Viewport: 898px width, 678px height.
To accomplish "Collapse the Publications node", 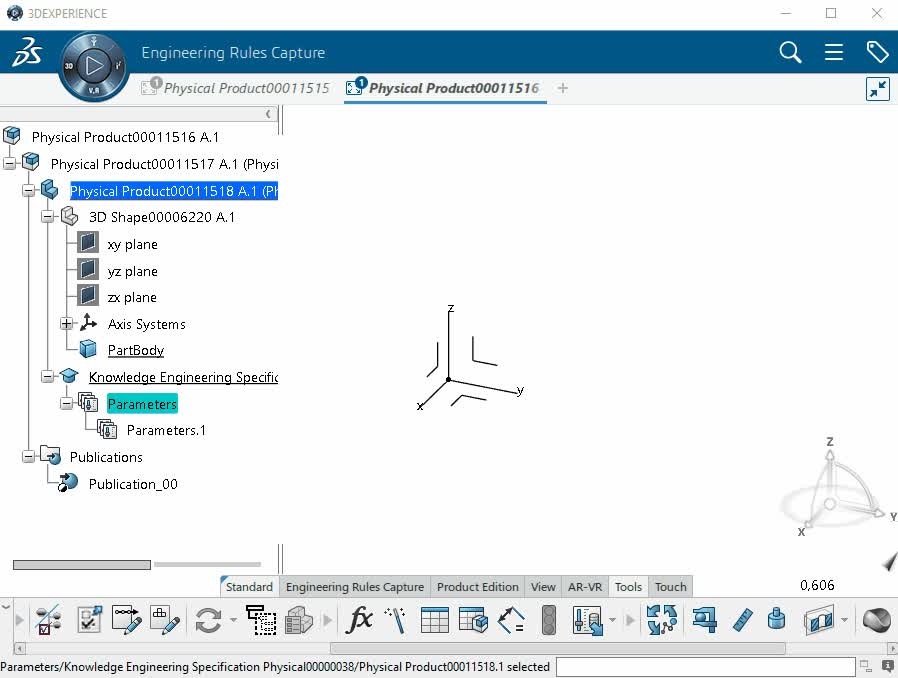I will (29, 456).
